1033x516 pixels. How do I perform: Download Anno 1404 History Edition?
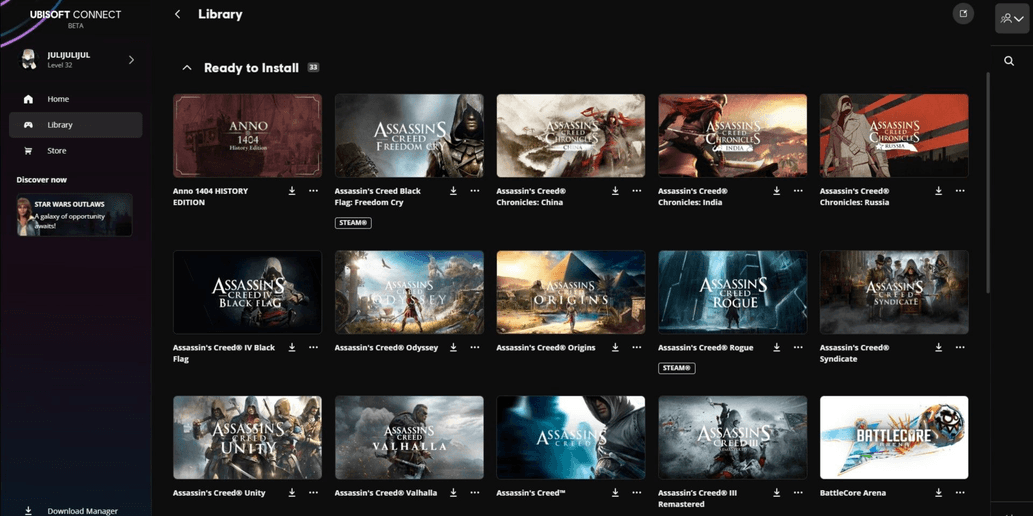click(x=292, y=190)
